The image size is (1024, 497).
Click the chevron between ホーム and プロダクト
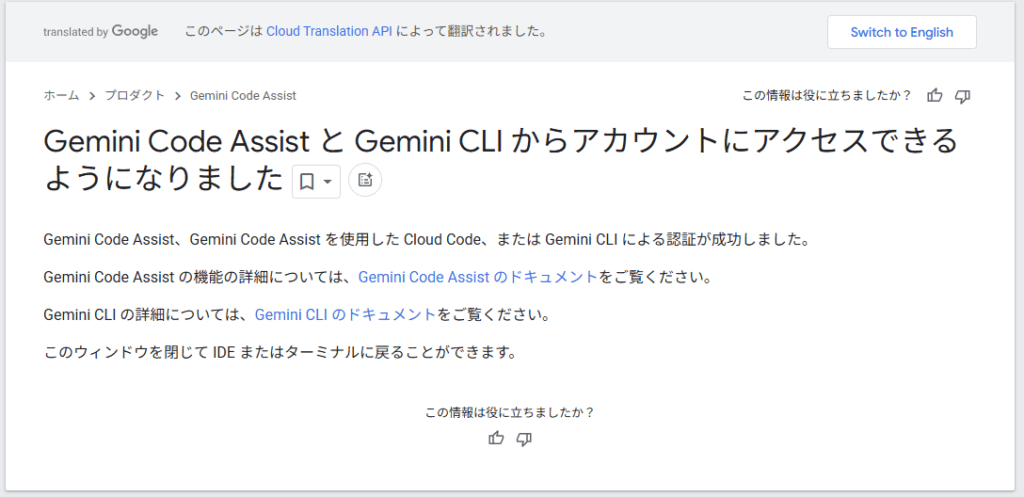pos(92,96)
